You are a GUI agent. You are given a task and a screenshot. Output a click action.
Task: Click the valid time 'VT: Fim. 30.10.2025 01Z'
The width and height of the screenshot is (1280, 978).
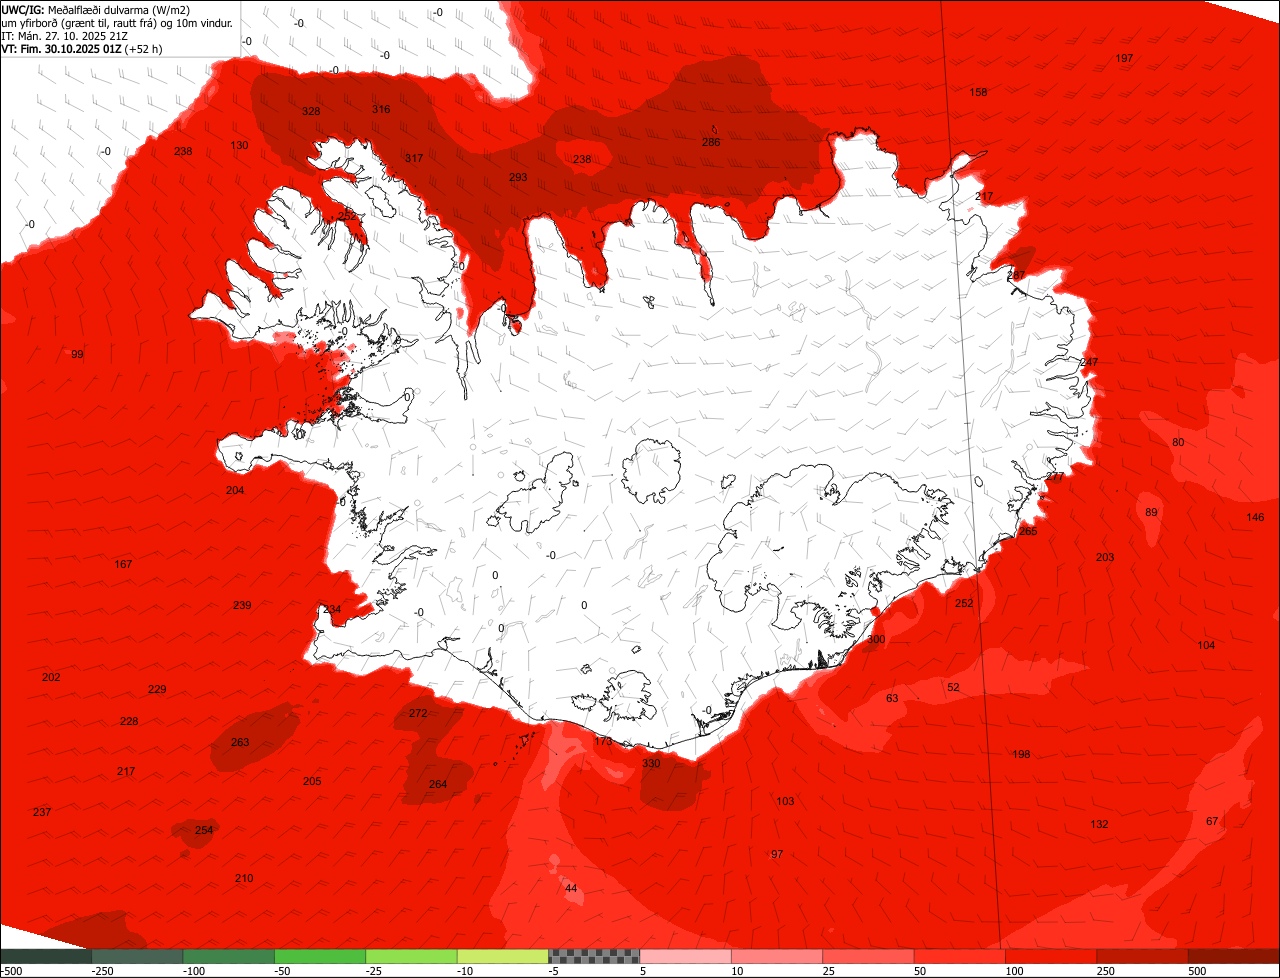[x=61, y=48]
